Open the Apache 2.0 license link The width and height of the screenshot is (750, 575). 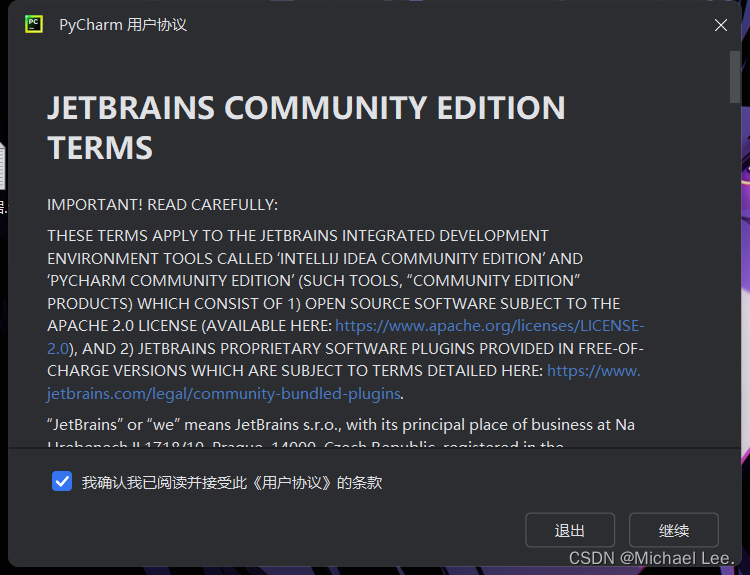[490, 326]
